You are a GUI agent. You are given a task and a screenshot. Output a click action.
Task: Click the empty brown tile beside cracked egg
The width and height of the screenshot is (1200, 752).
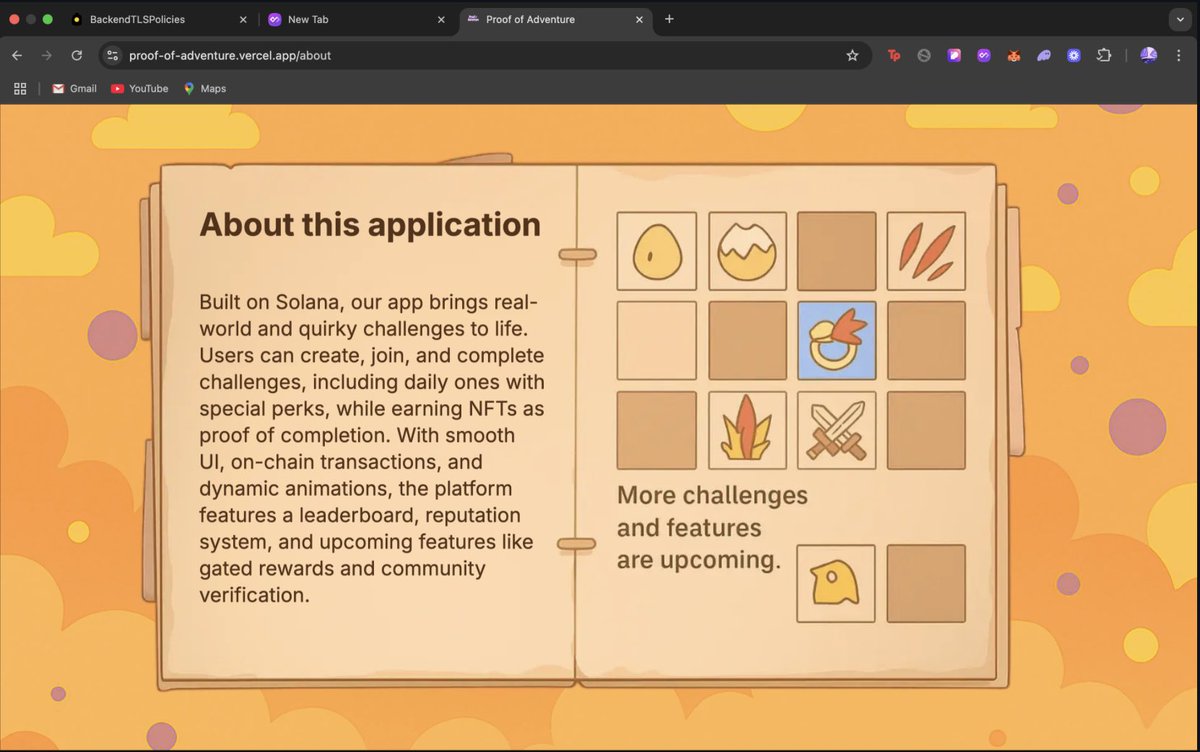pyautogui.click(x=837, y=251)
